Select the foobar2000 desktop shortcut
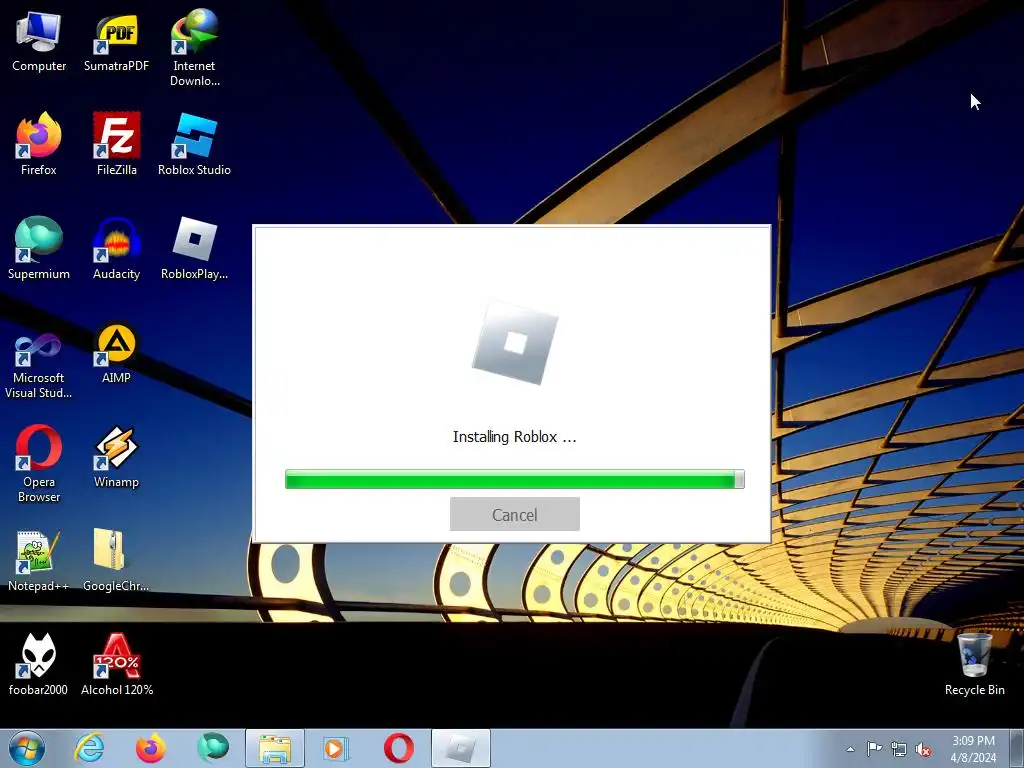 39,664
